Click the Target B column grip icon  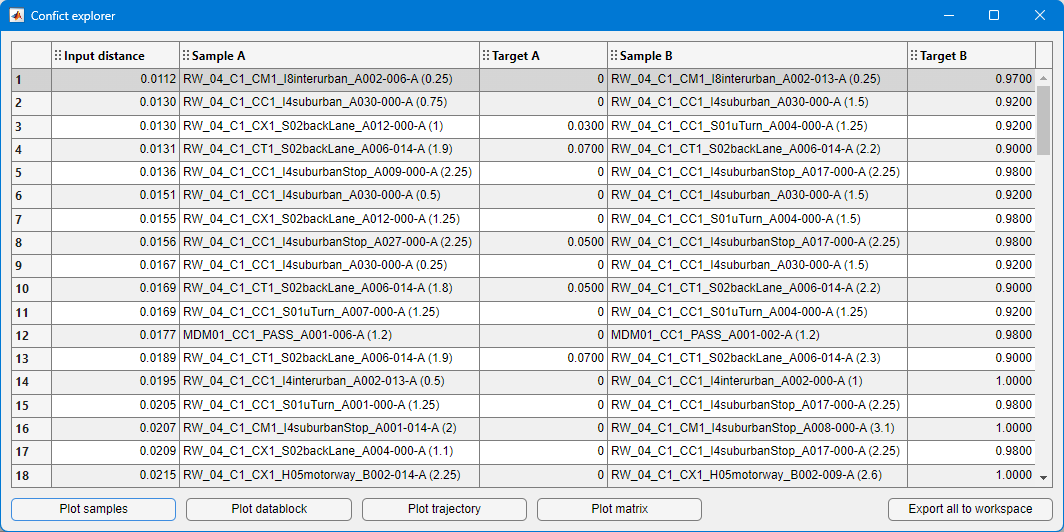914,56
